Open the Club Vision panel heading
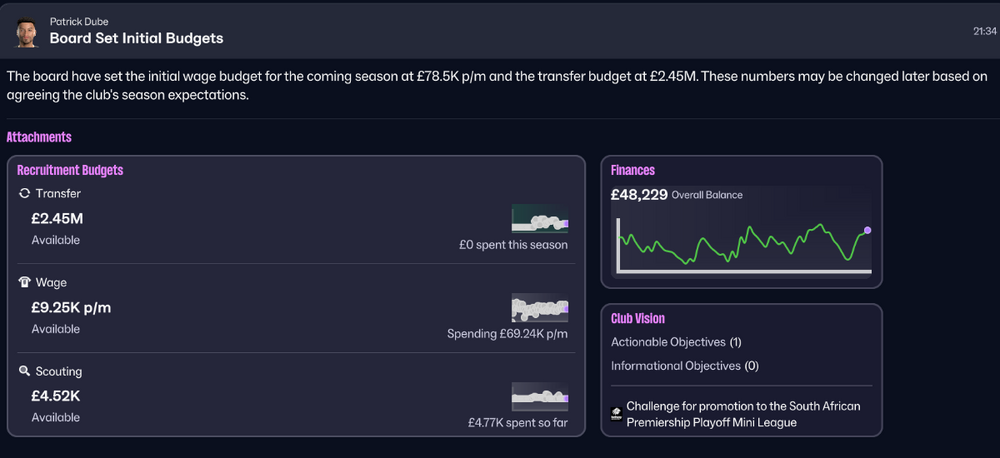Viewport: 1000px width, 458px height. point(638,318)
